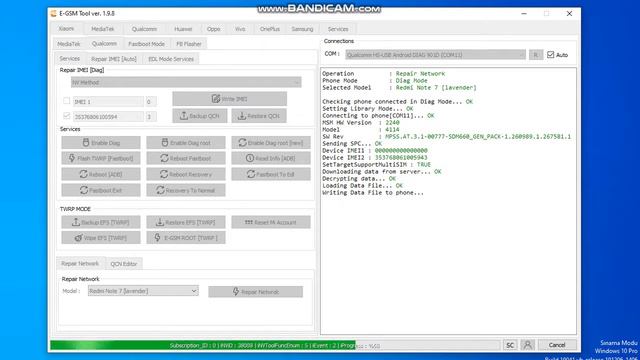Switch to the Oppo tab
The height and width of the screenshot is (360, 640).
213,29
